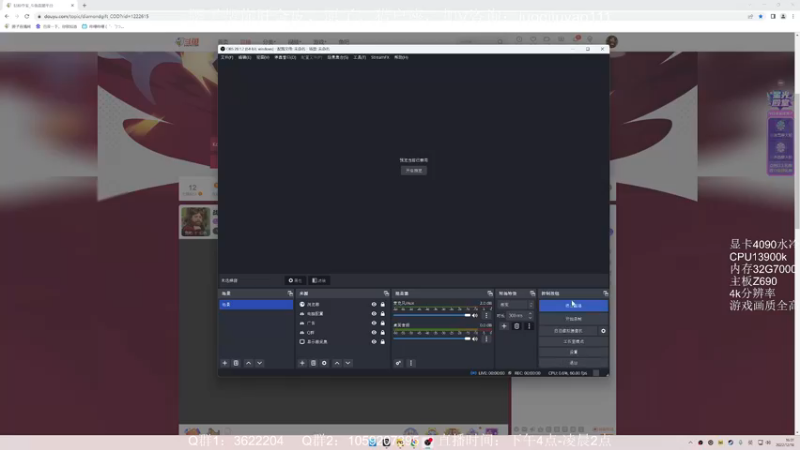
Task: Toggle visibility eye of second source row
Action: point(374,314)
